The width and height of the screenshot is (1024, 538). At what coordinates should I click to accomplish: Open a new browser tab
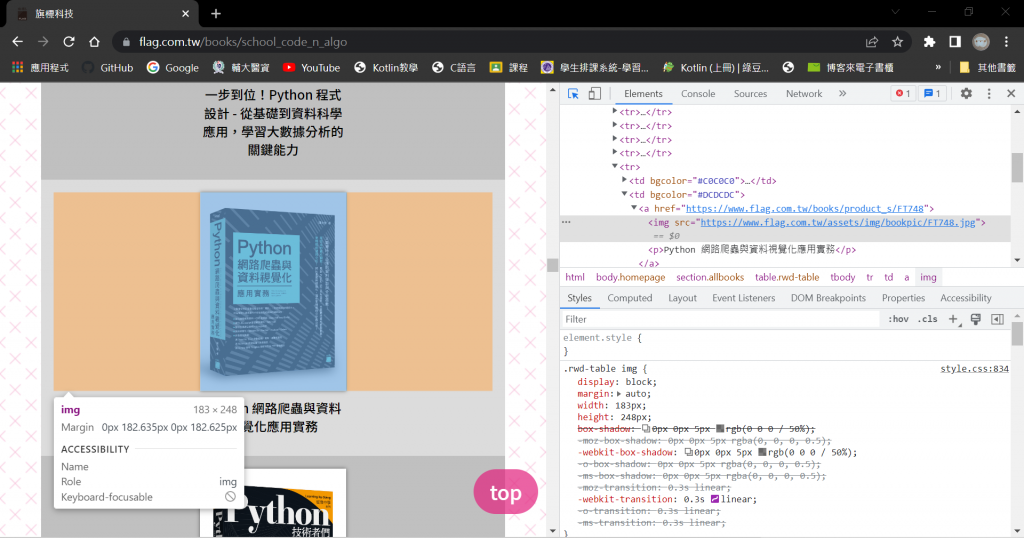216,13
